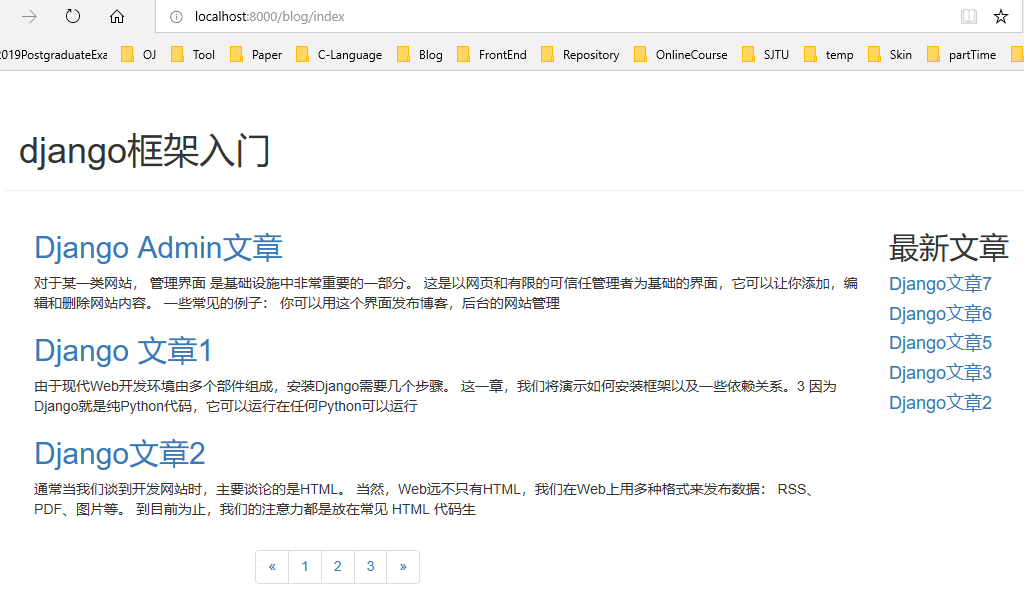
Task: Open the OJ bookmarks folder
Action: point(139,54)
